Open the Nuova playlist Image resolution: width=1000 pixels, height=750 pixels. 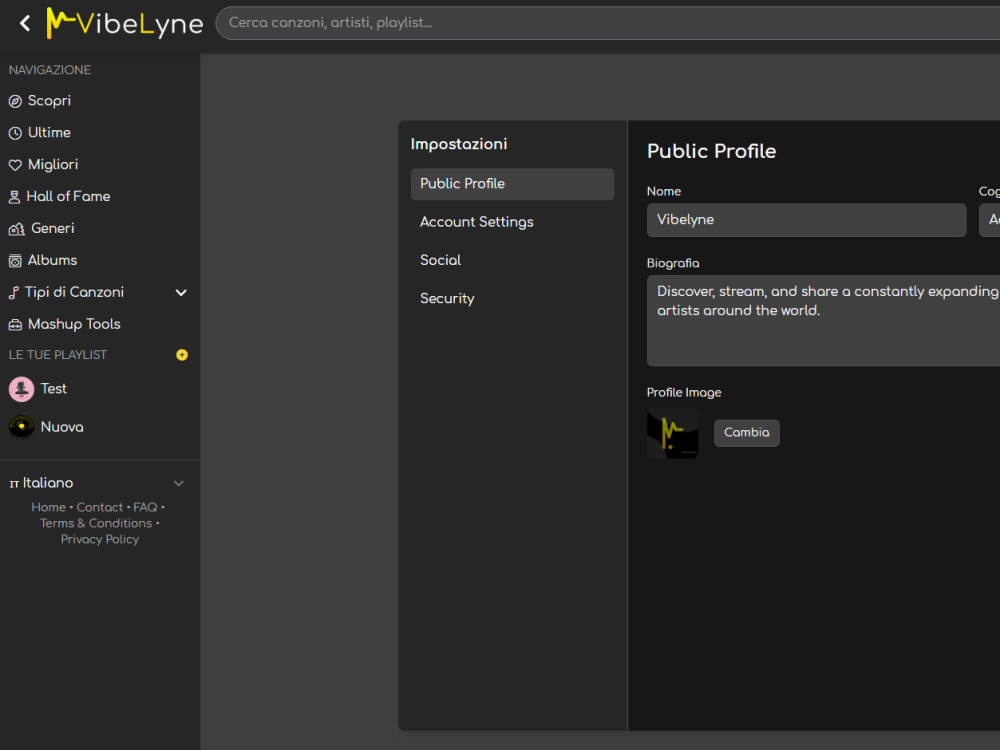coord(62,427)
